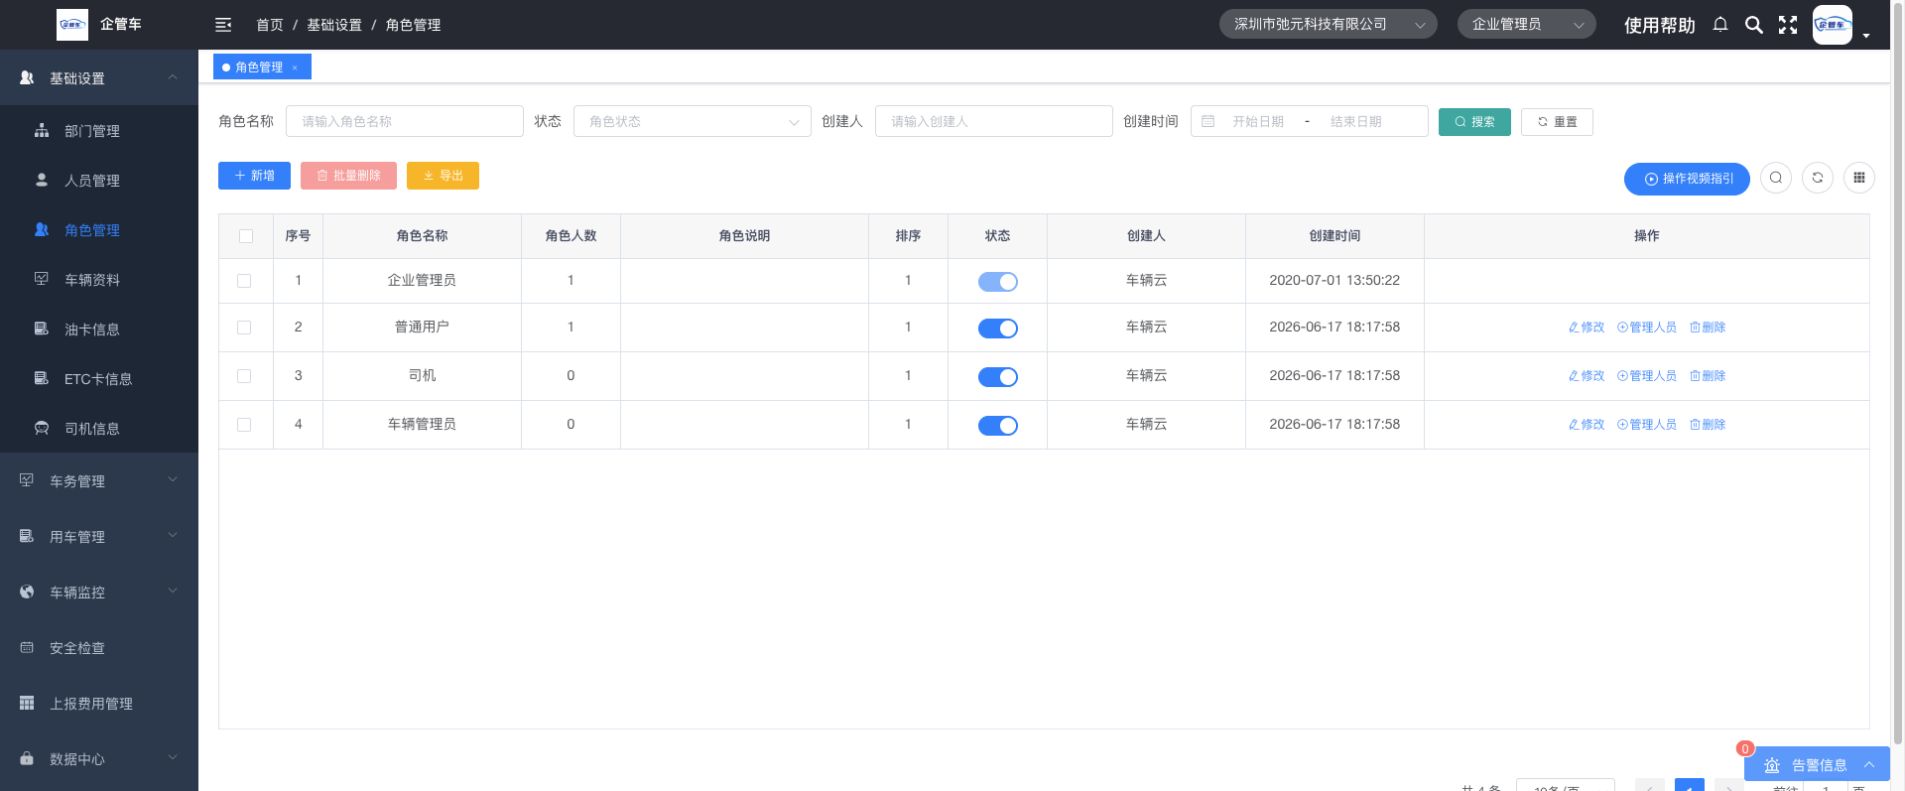
Task: Go to 首页 in the breadcrumb
Action: coord(270,25)
